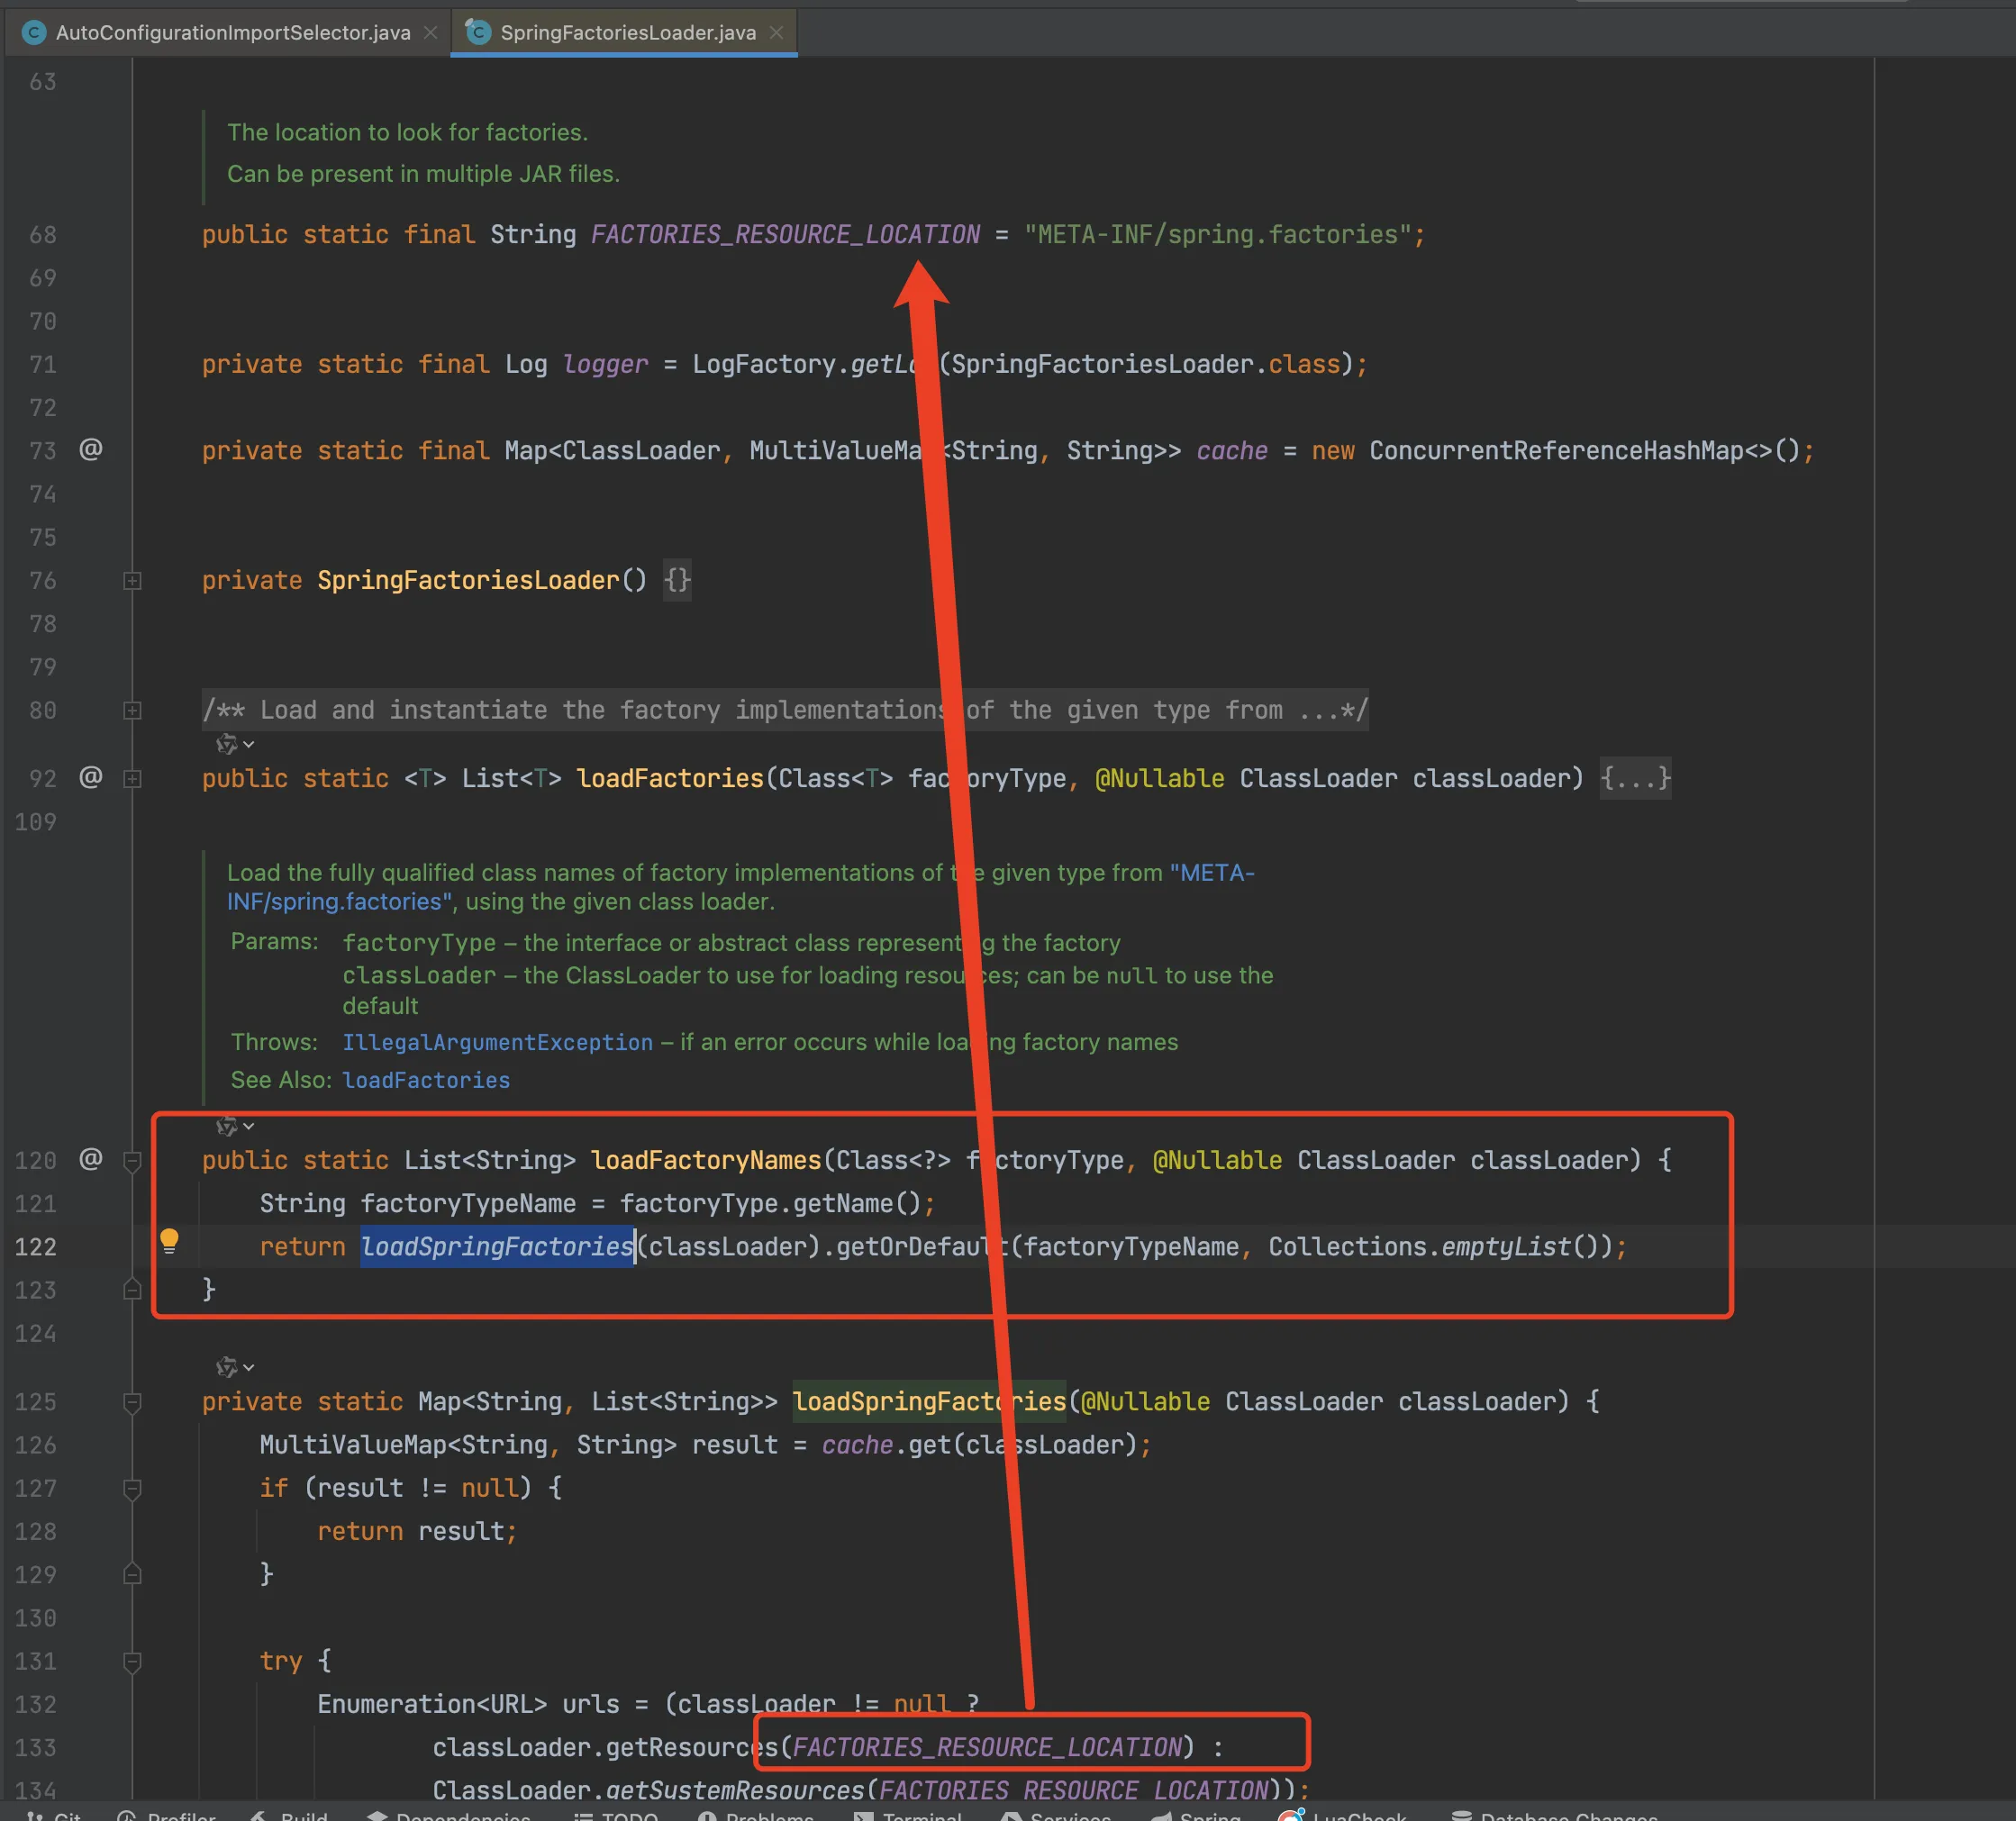Close the AutoConfigurationImportSelector.java tab
Screen dimensions: 2016x1821
pos(430,32)
